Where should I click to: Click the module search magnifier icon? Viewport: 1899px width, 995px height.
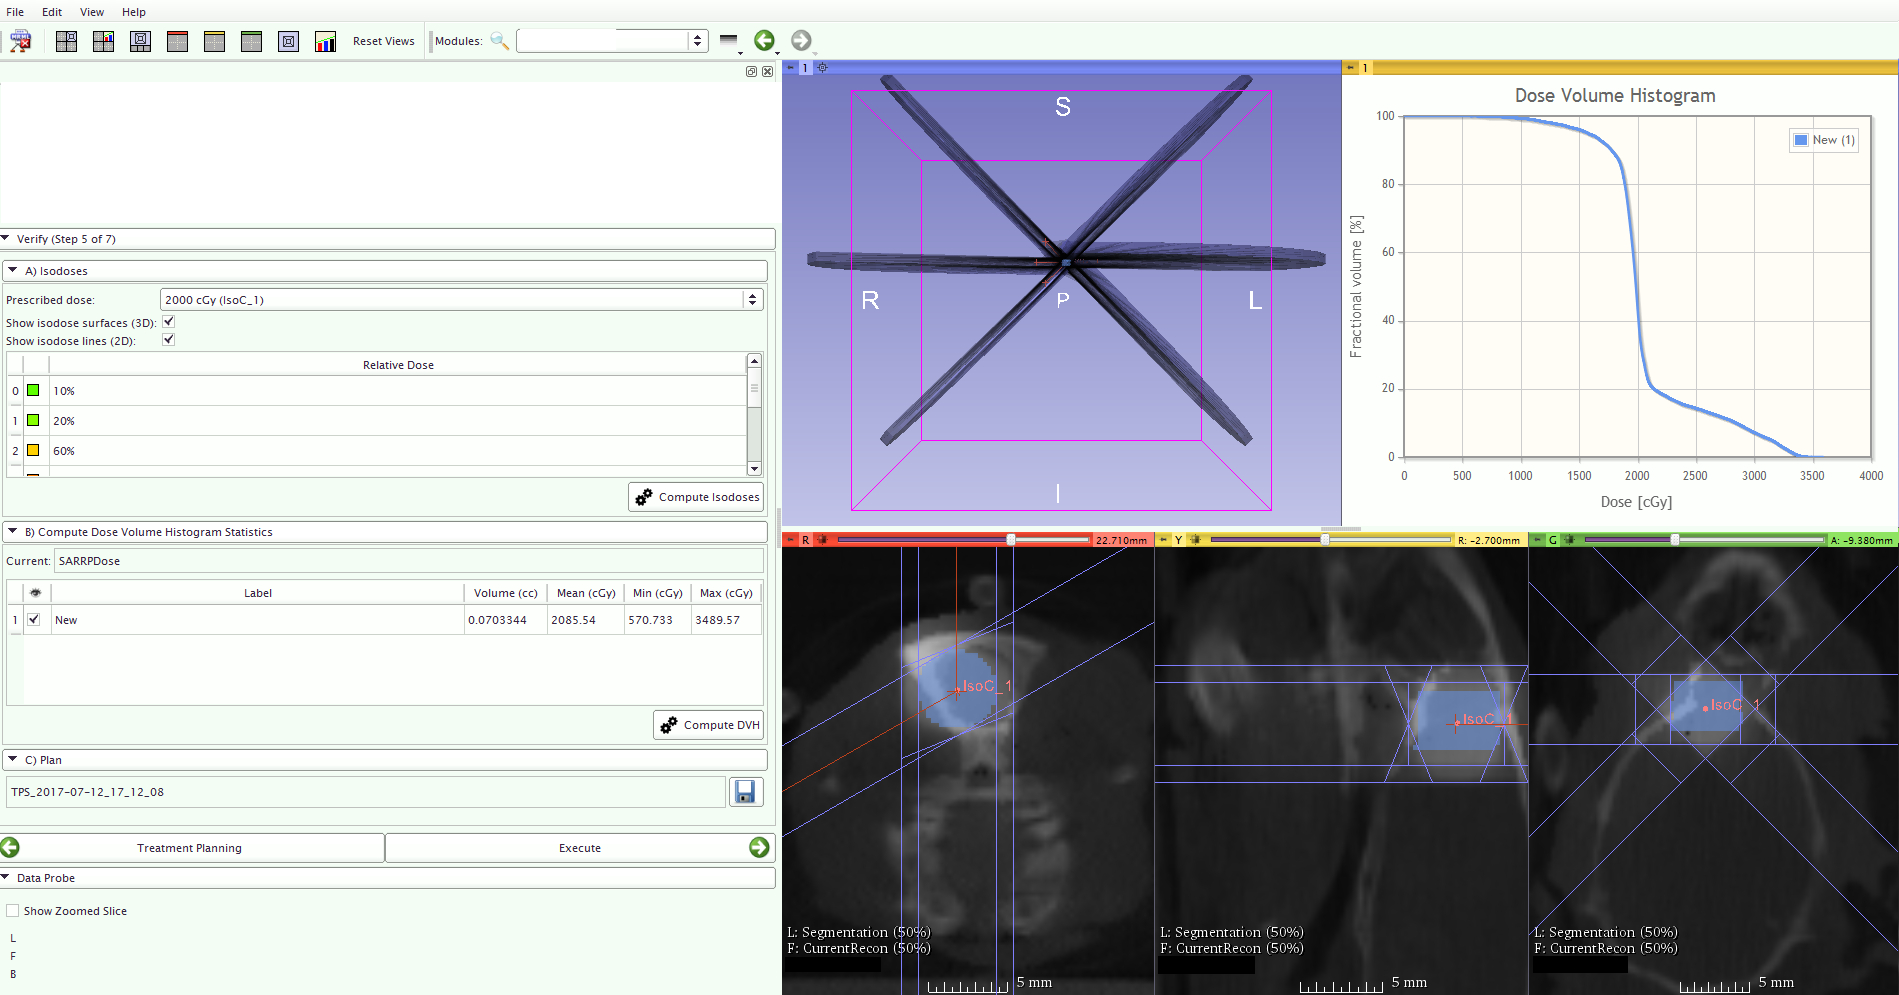[x=499, y=41]
